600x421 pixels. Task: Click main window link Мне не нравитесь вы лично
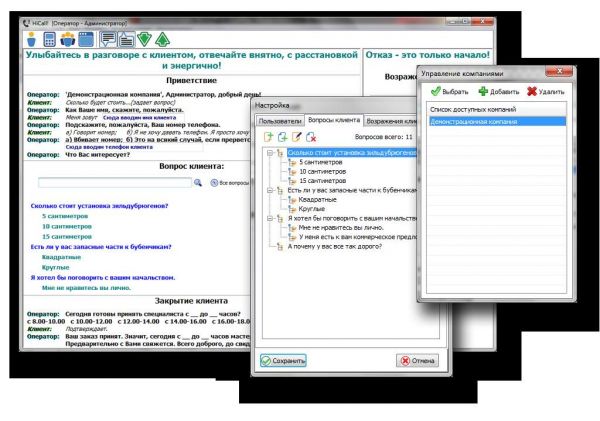coord(86,288)
